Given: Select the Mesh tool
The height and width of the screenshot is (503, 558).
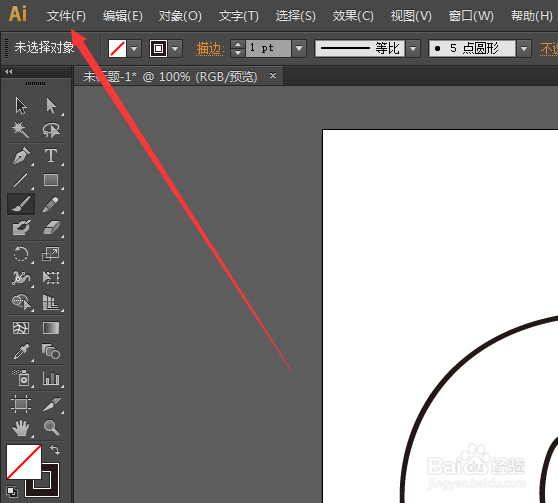Looking at the screenshot, I should coord(21,328).
